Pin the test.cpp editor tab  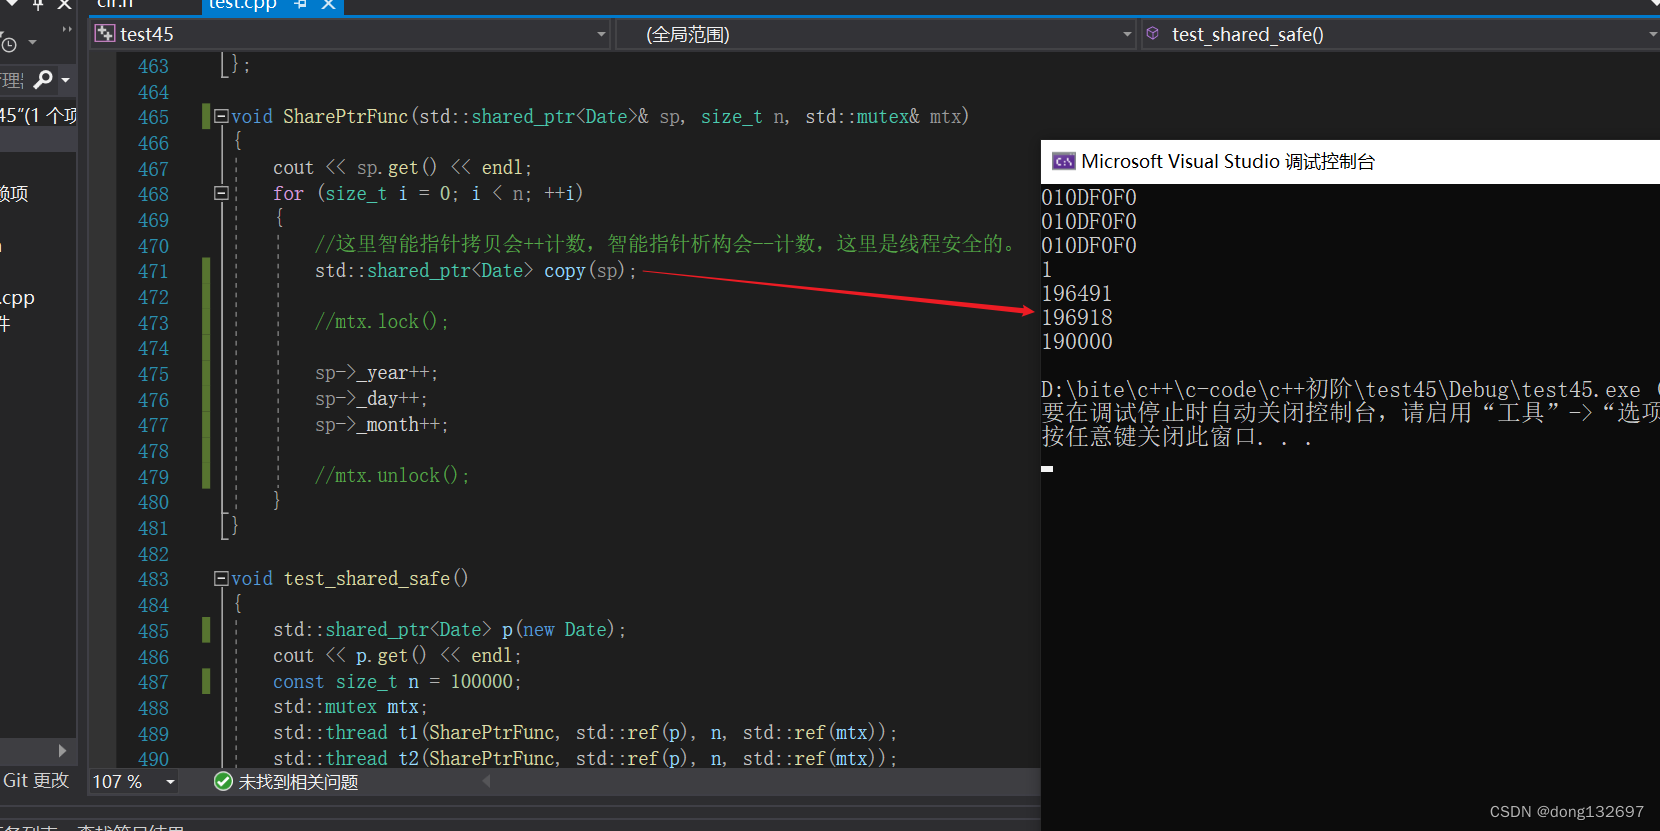300,4
